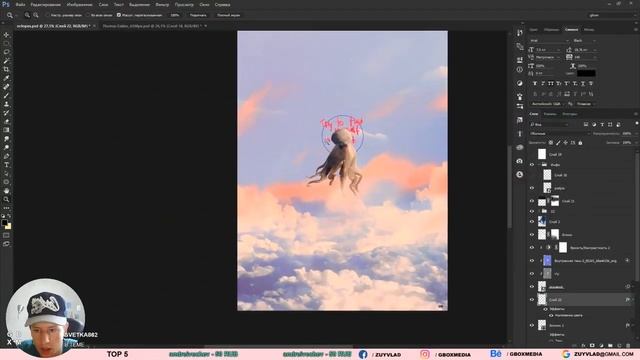The width and height of the screenshot is (640, 360).
Task: Select the Eyedropper tool
Action: [6, 78]
